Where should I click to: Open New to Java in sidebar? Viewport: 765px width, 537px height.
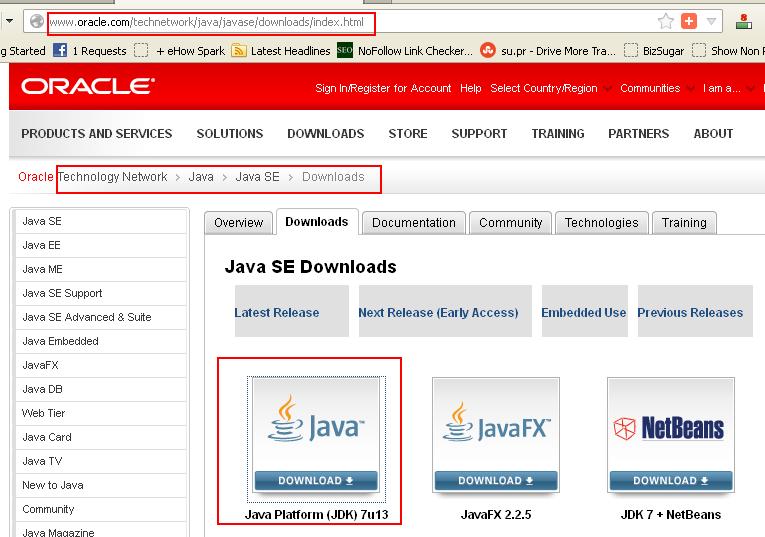(x=101, y=485)
